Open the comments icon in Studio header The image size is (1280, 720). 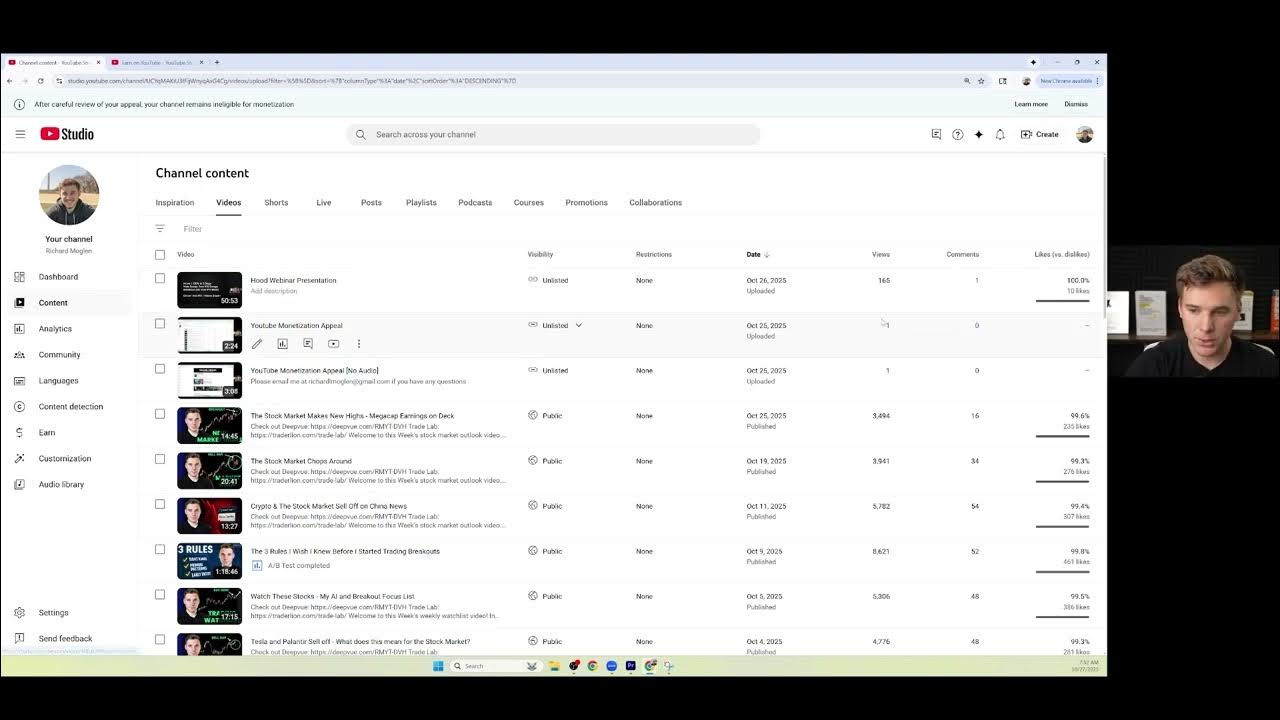[936, 134]
